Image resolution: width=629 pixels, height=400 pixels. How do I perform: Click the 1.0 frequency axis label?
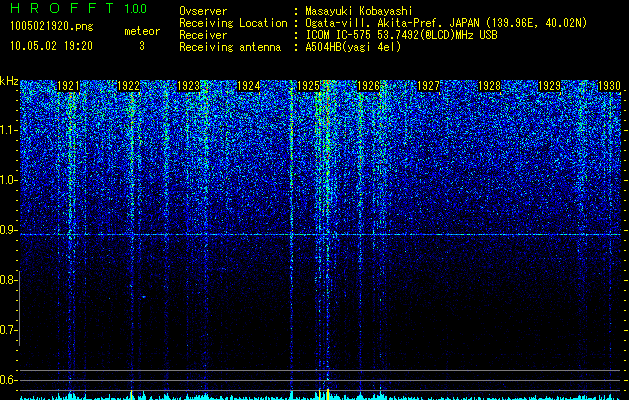[x=9, y=180]
